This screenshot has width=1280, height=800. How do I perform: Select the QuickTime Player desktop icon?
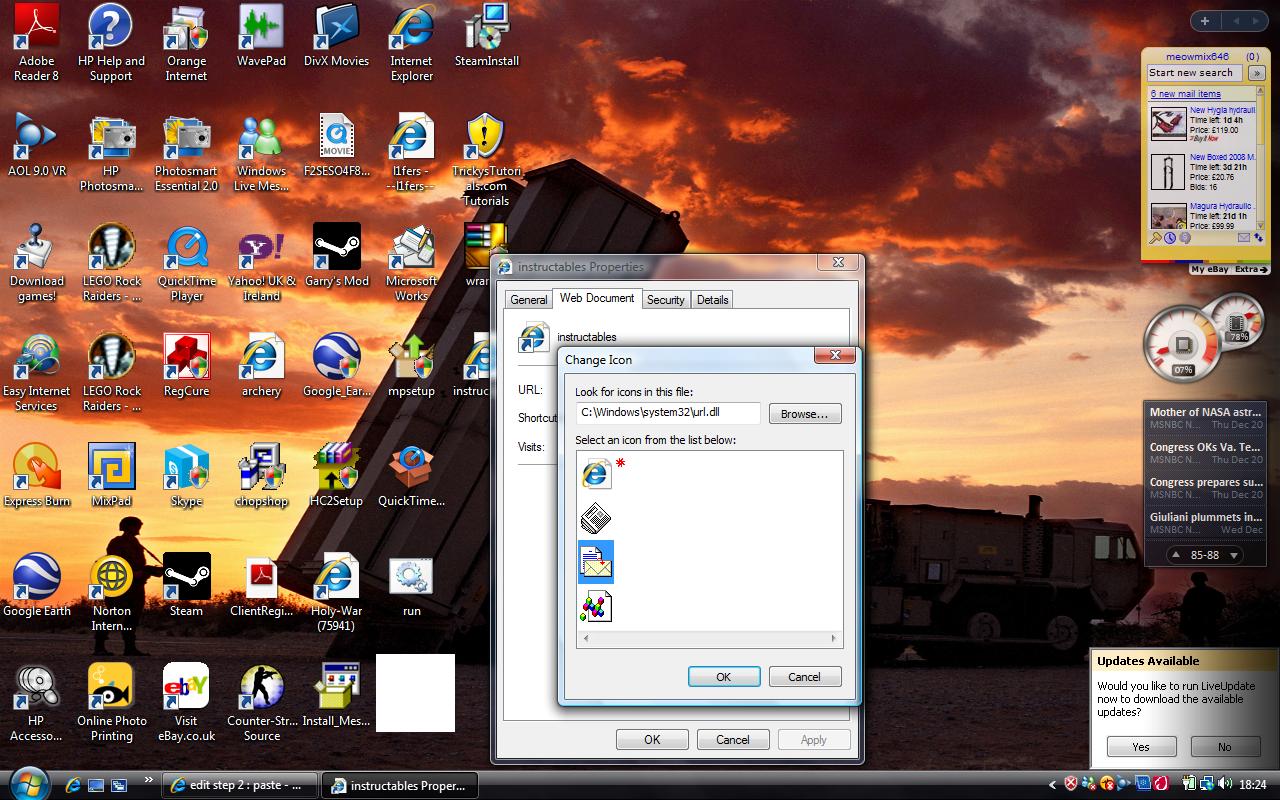click(x=186, y=263)
